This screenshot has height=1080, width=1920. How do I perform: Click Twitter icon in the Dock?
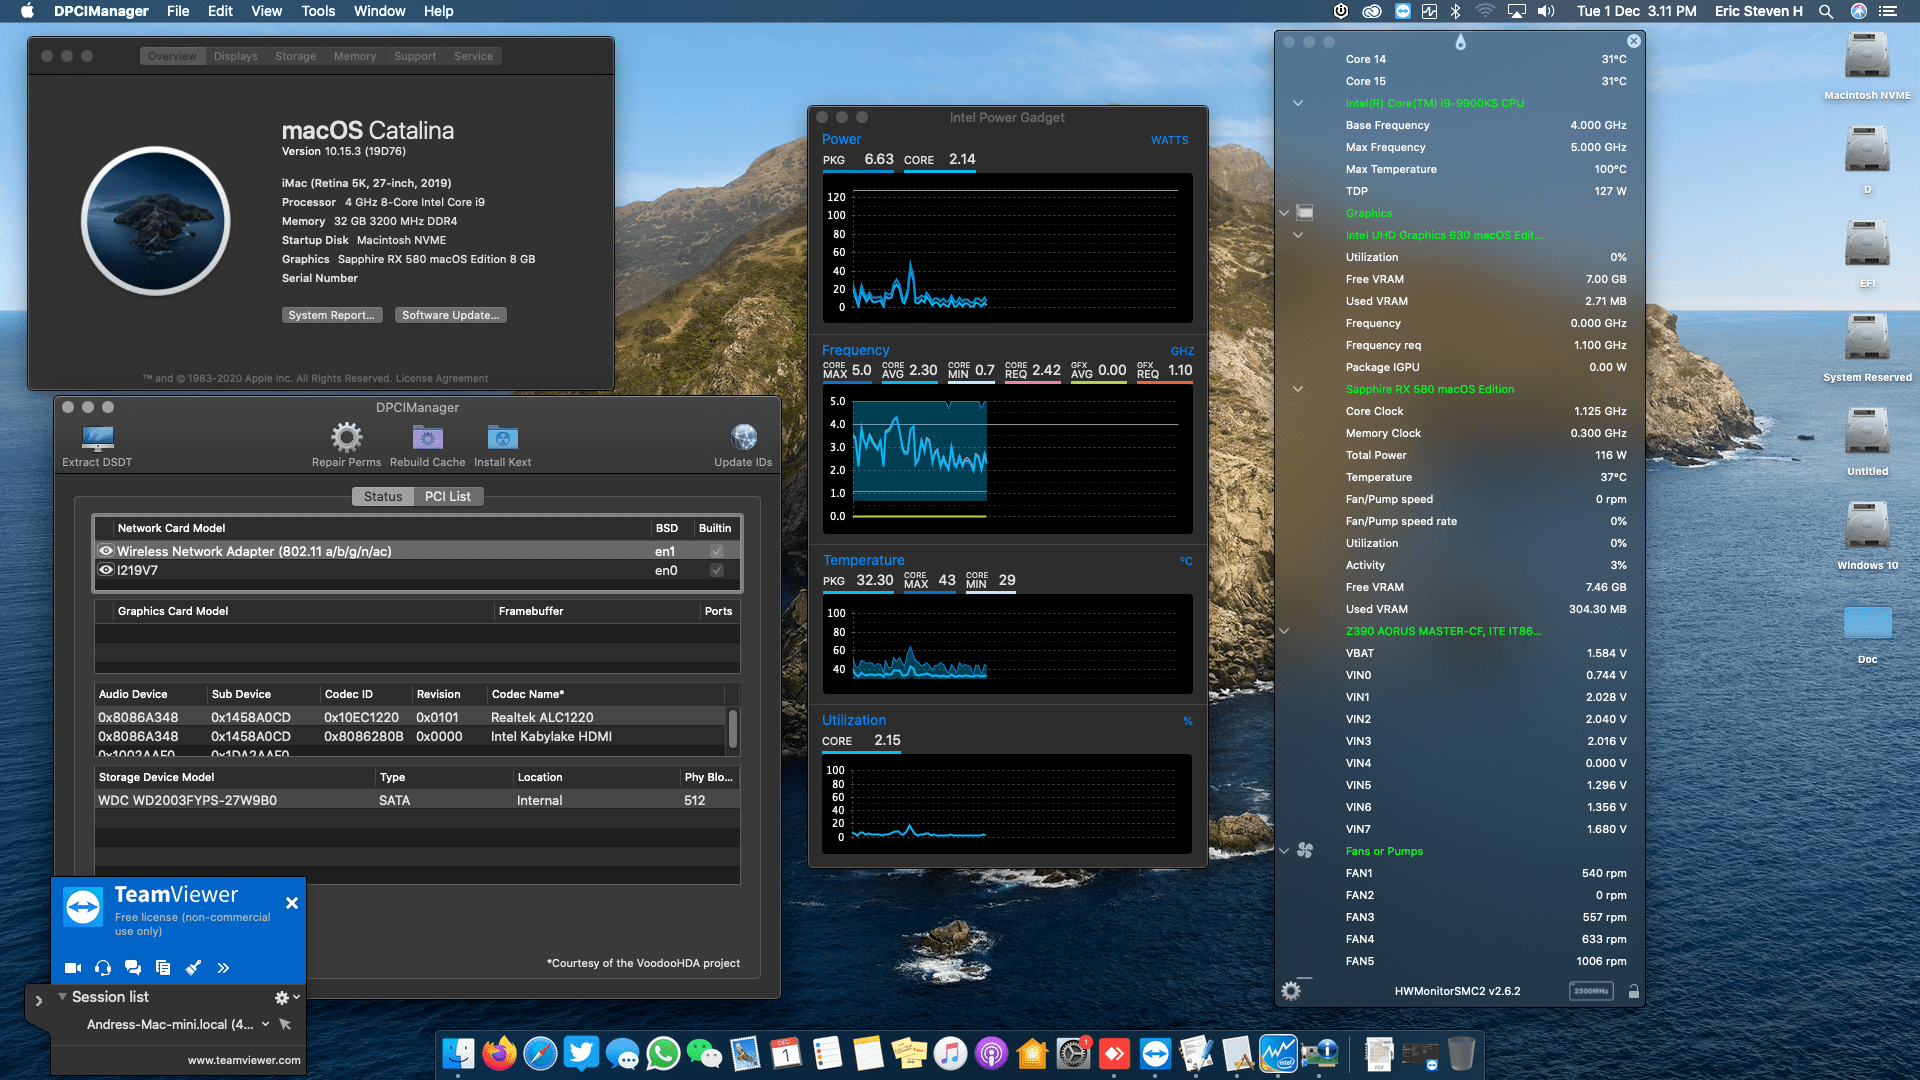point(581,1054)
